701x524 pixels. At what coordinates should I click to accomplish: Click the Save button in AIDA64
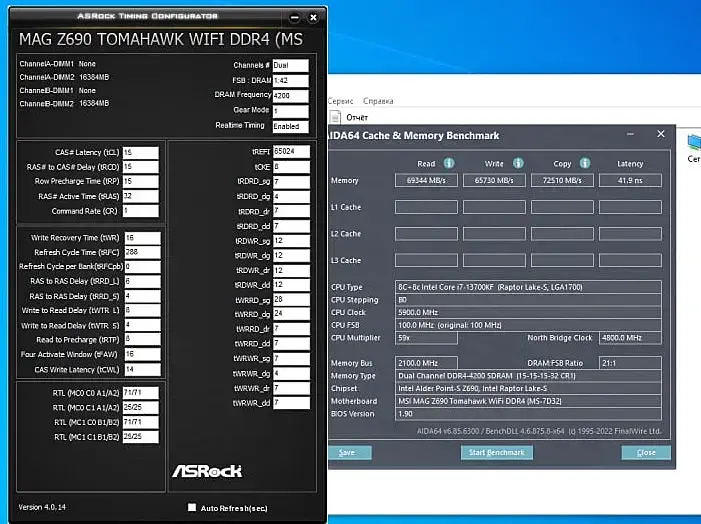click(349, 452)
